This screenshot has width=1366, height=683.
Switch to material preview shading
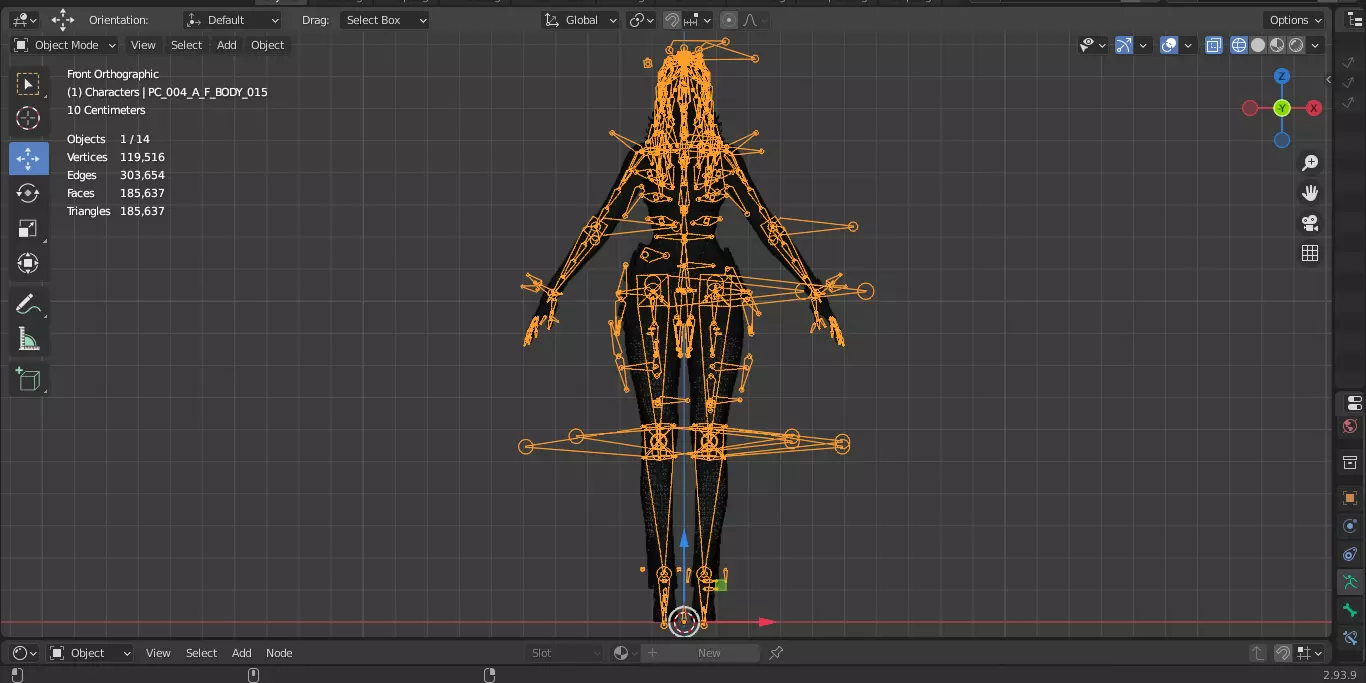[1277, 45]
